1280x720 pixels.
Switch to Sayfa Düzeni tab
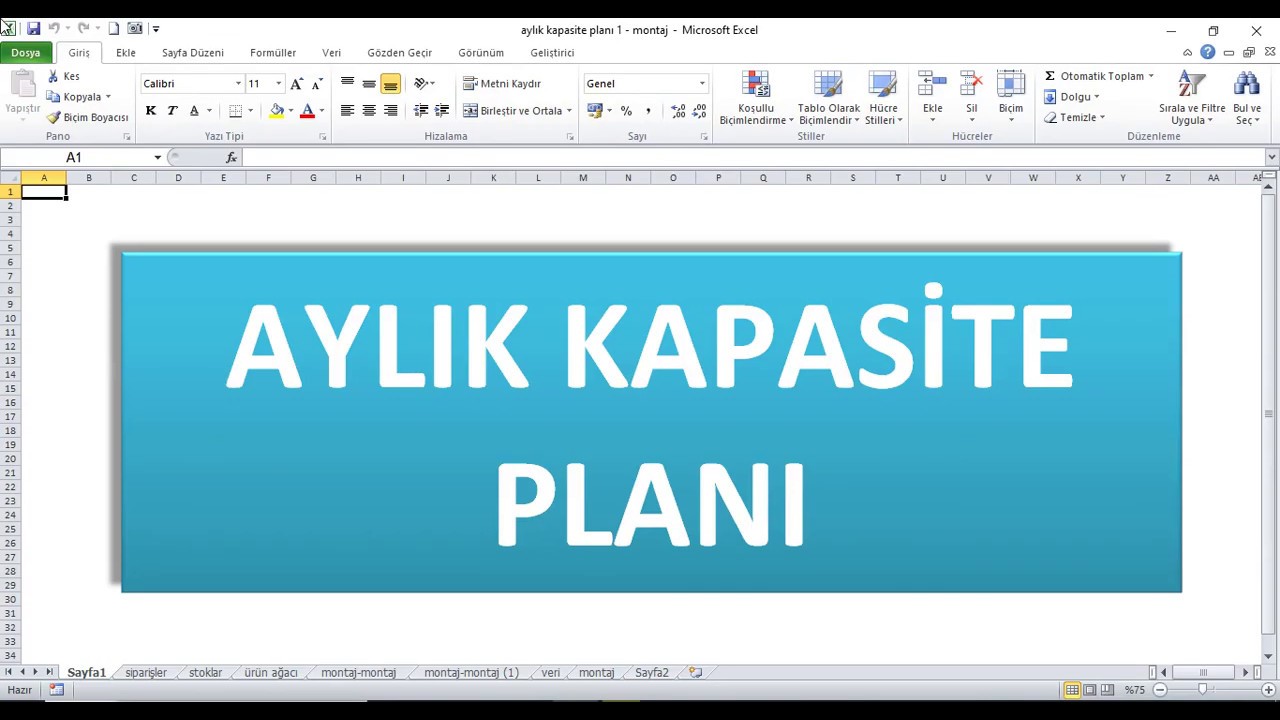(x=193, y=53)
